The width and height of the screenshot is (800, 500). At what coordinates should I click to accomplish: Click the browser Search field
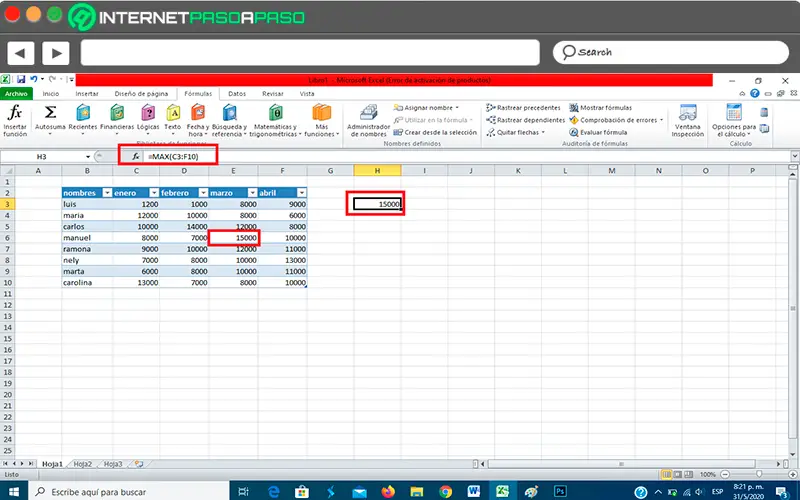click(x=671, y=52)
